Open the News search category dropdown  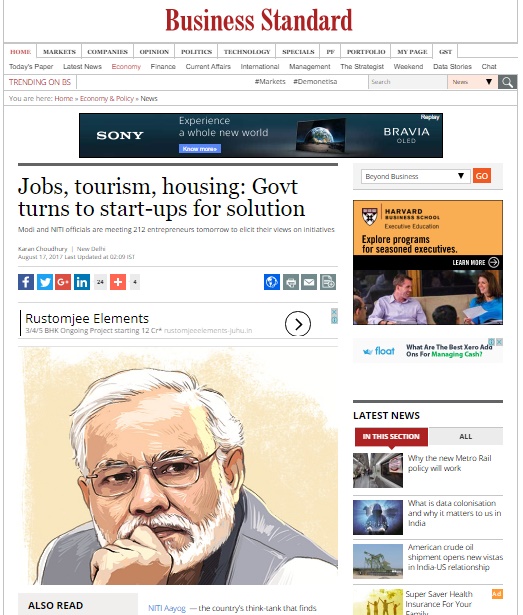pyautogui.click(x=472, y=82)
